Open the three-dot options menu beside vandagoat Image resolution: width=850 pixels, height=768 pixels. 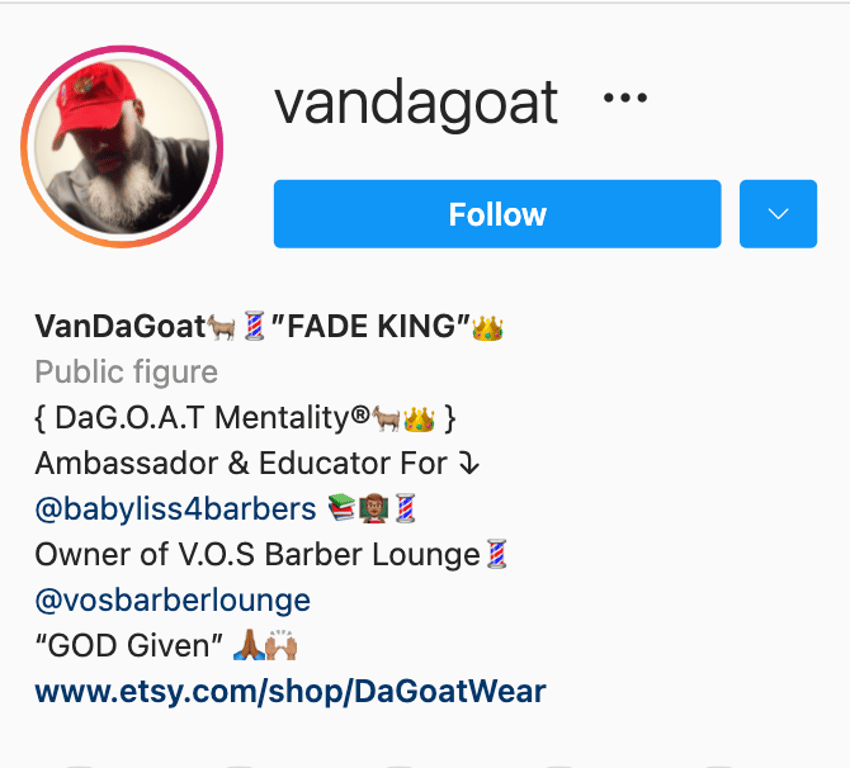click(625, 98)
